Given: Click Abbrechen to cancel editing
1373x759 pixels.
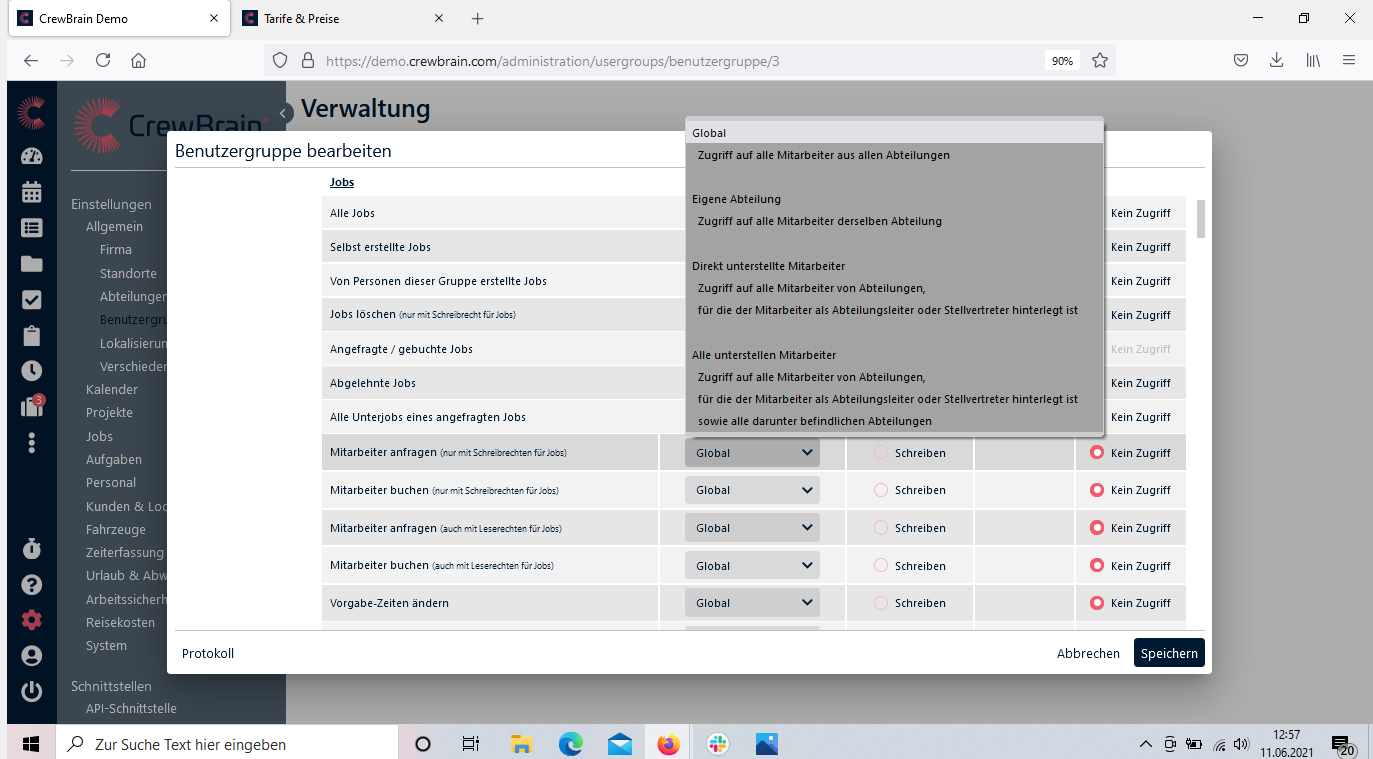Looking at the screenshot, I should (x=1088, y=653).
